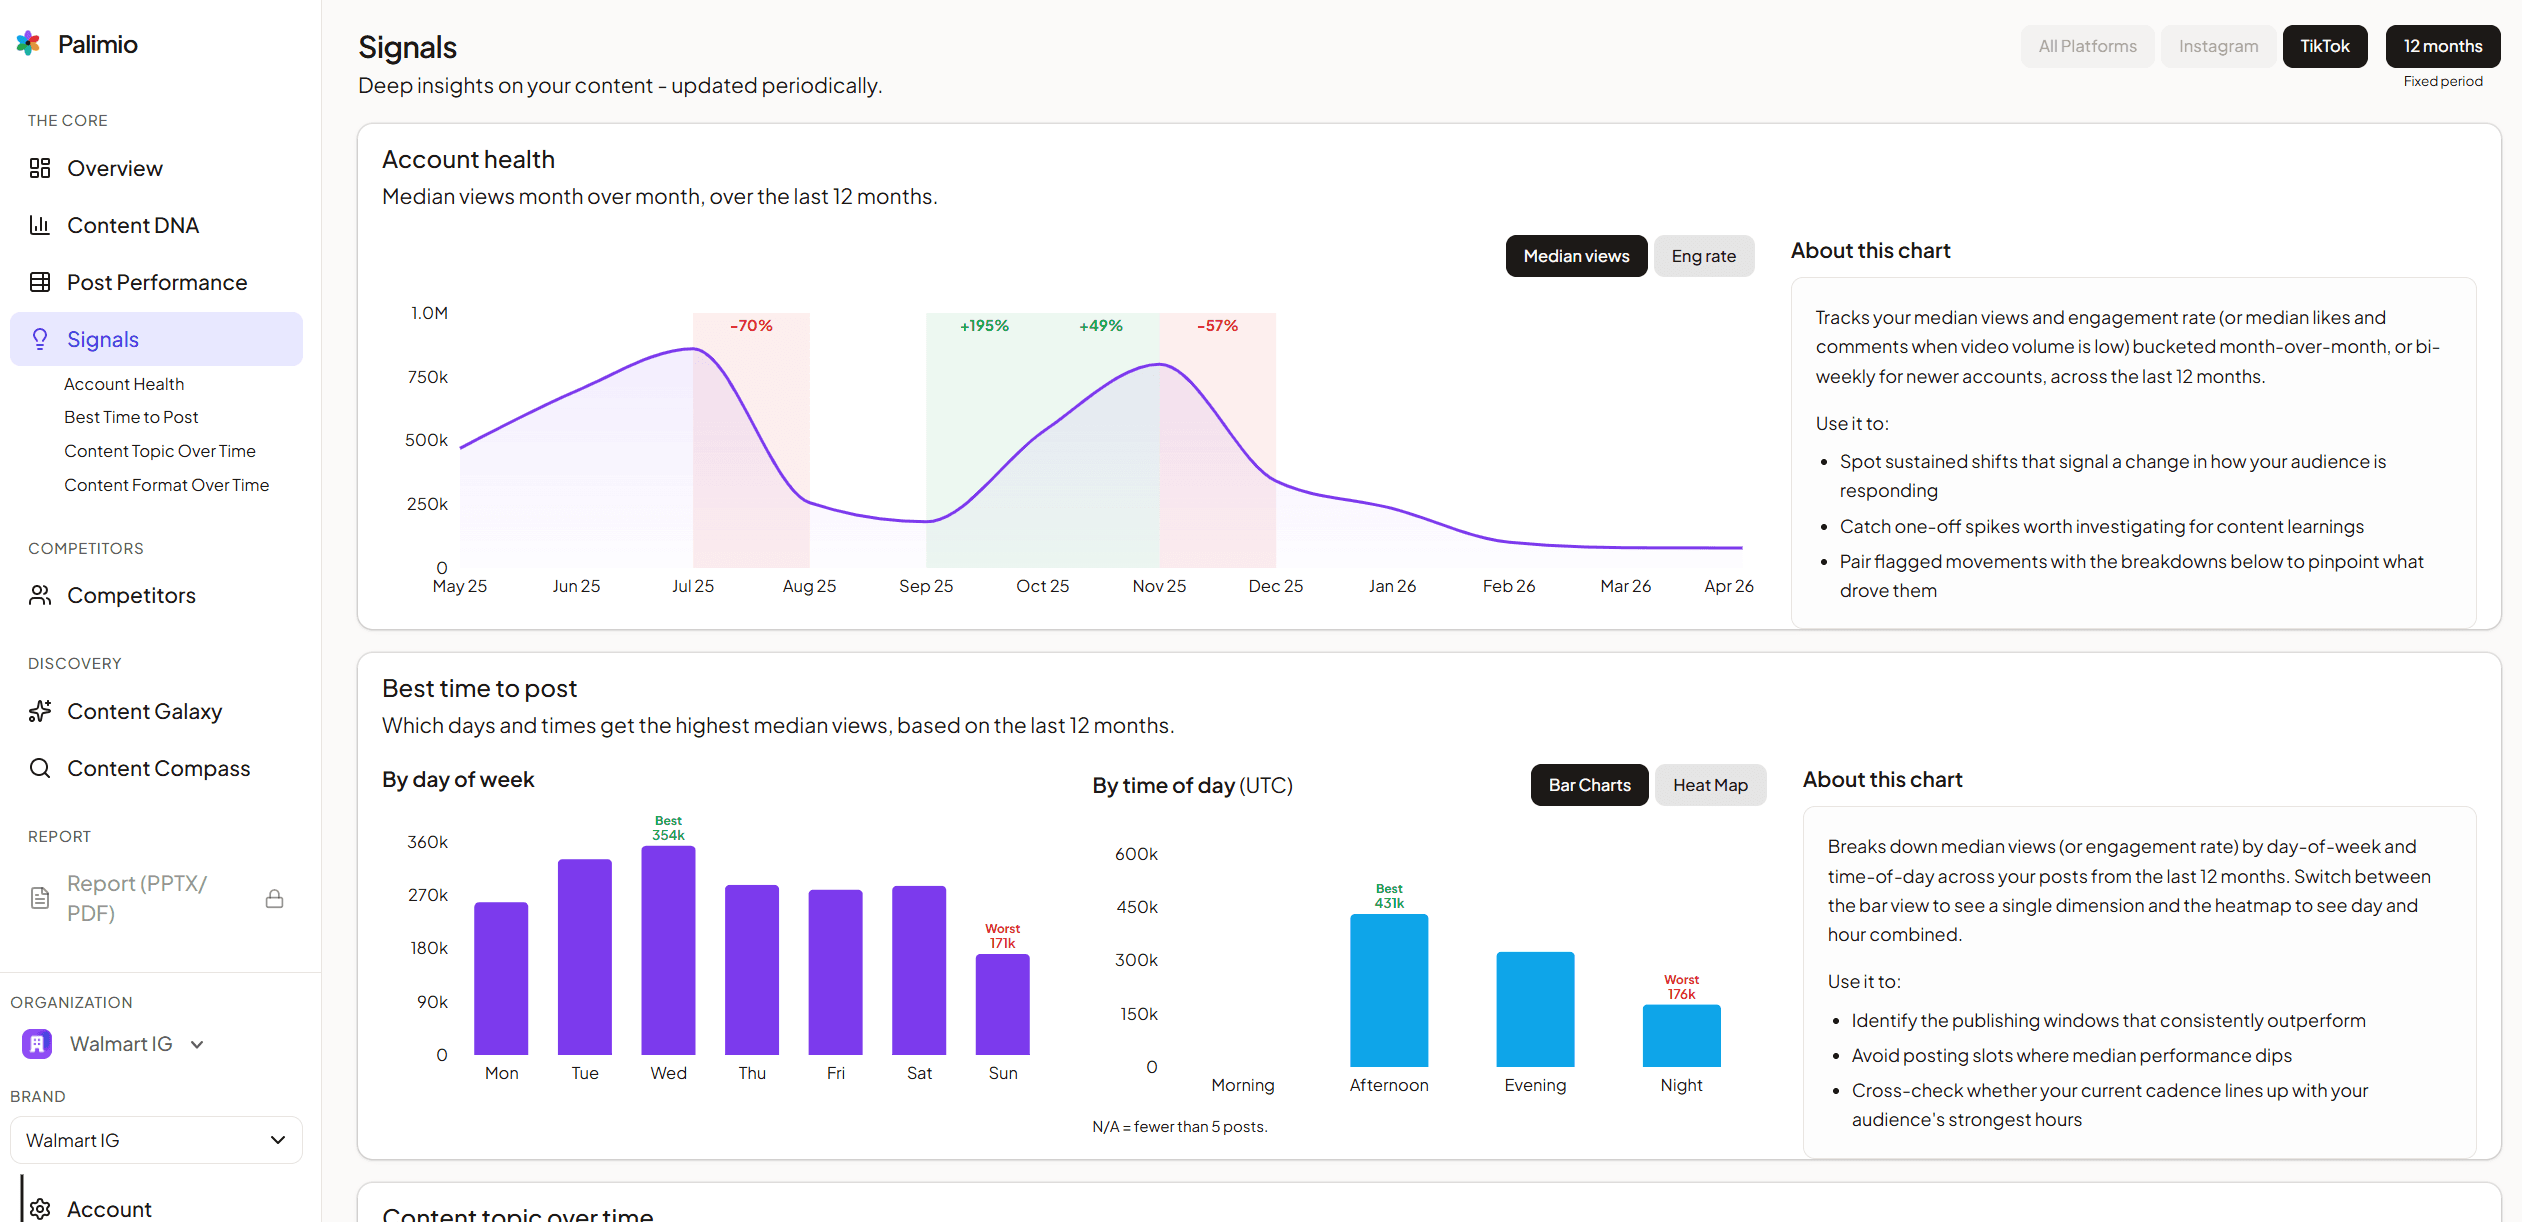
Task: Click the -57% change label on chart
Action: tap(1217, 326)
